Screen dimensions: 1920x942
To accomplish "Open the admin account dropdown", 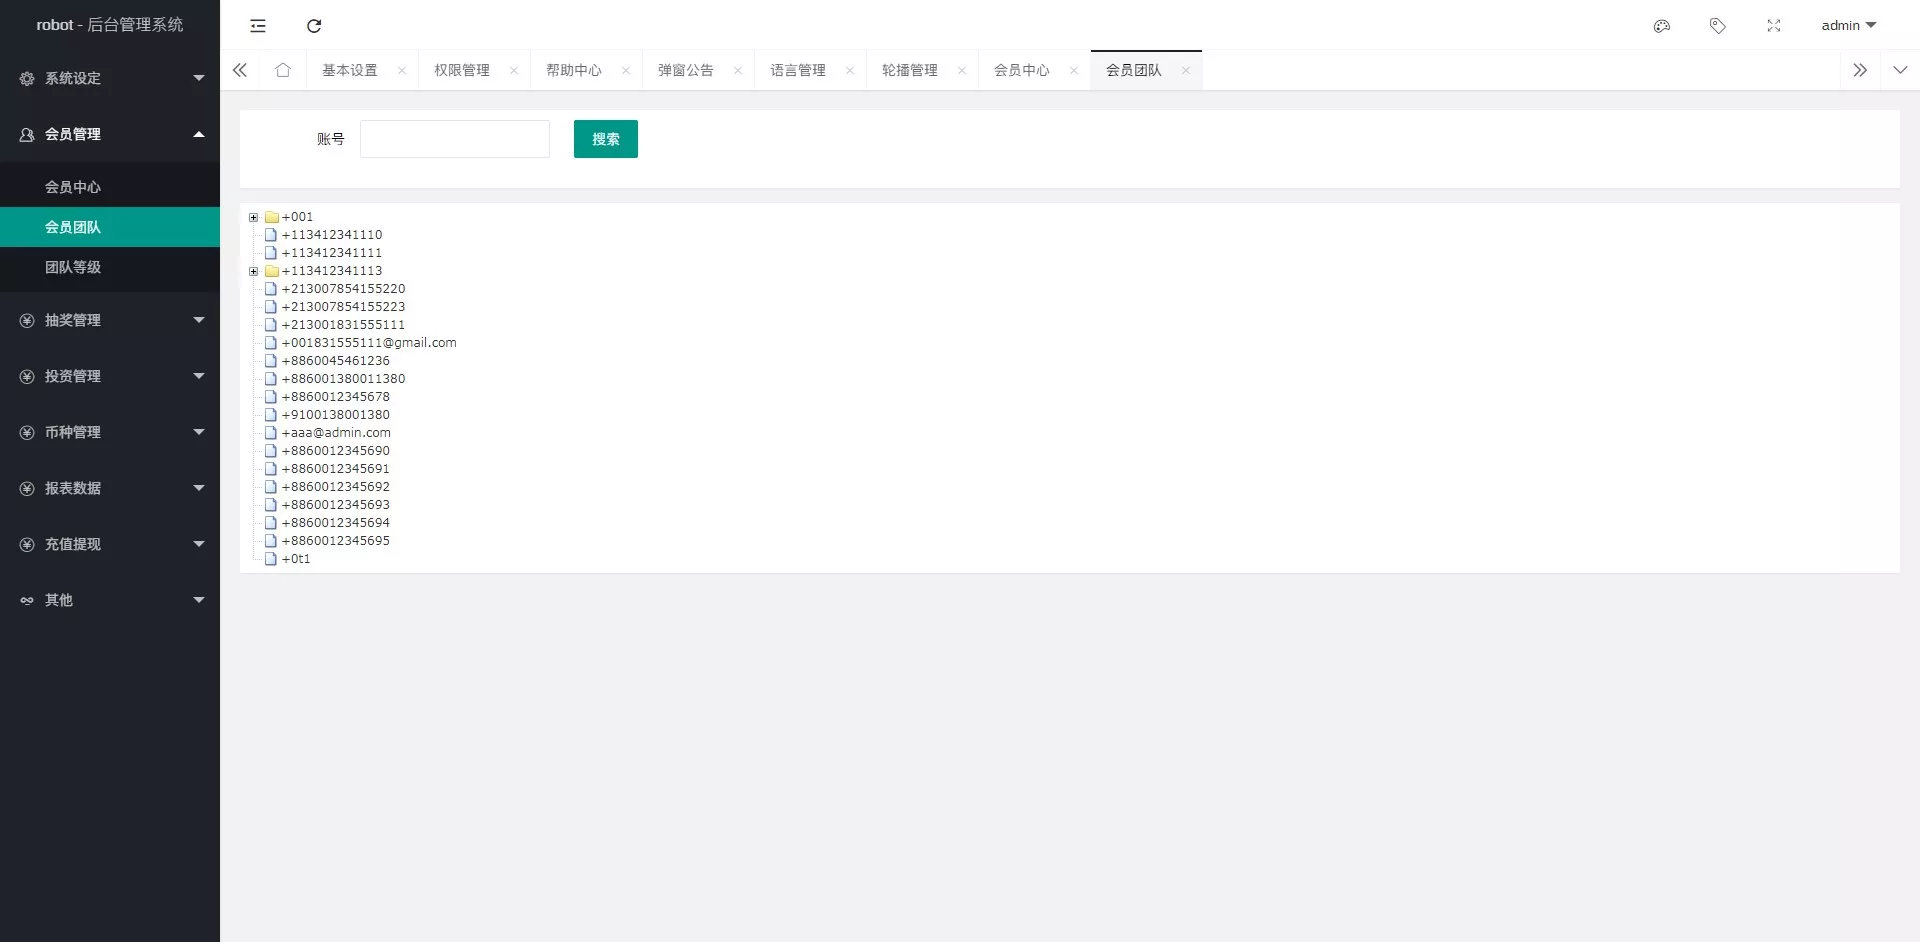I will click(1847, 25).
